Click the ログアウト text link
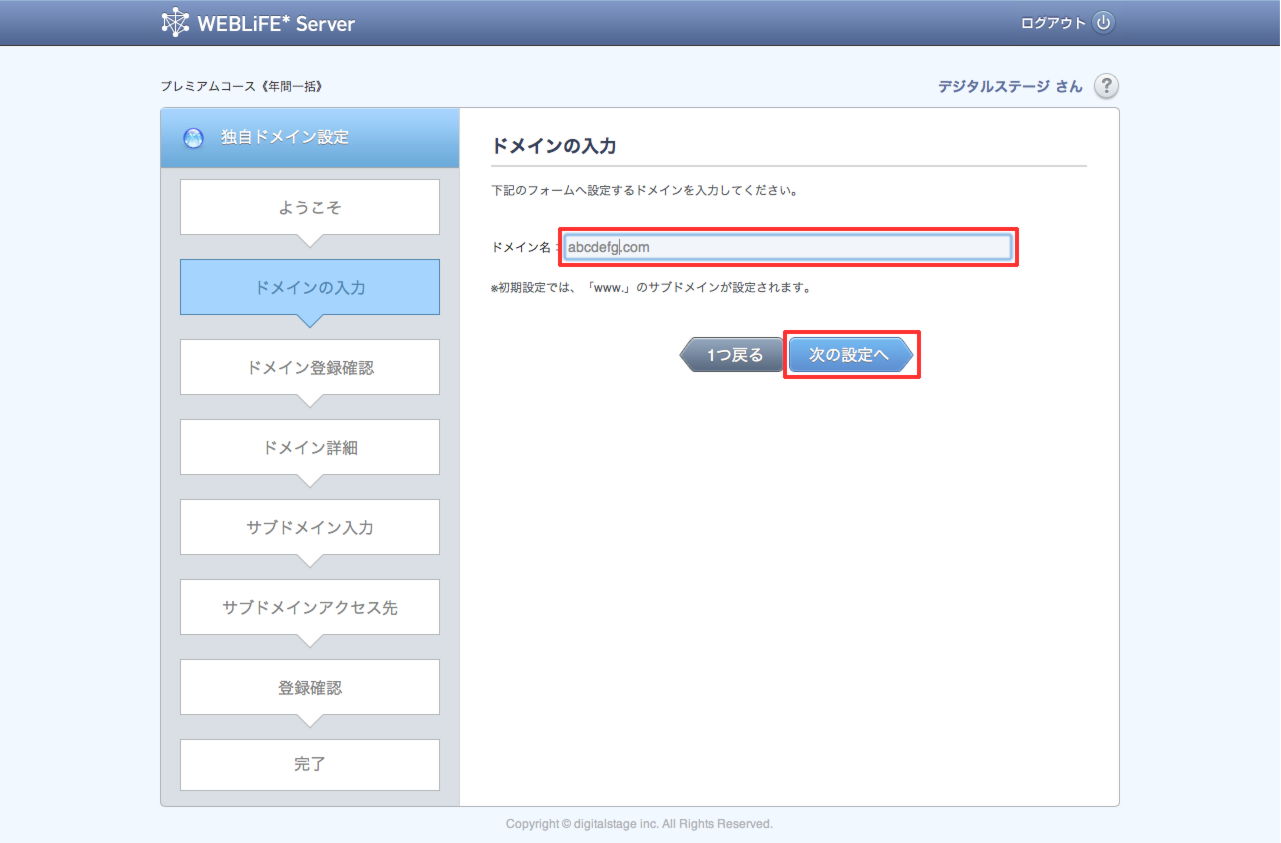The image size is (1281, 843). (1053, 23)
